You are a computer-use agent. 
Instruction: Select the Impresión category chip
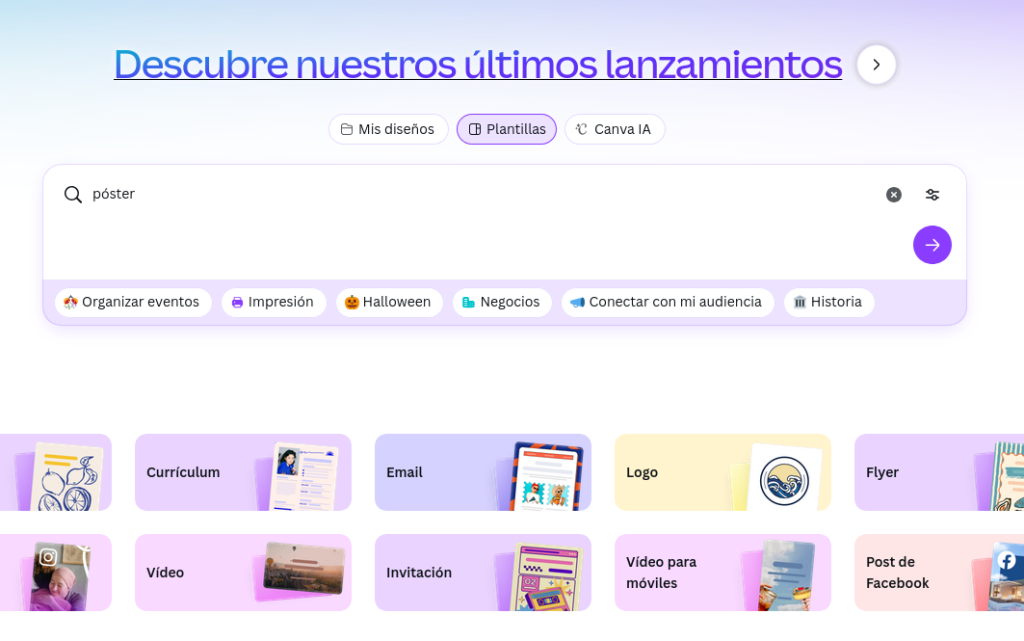tap(273, 302)
